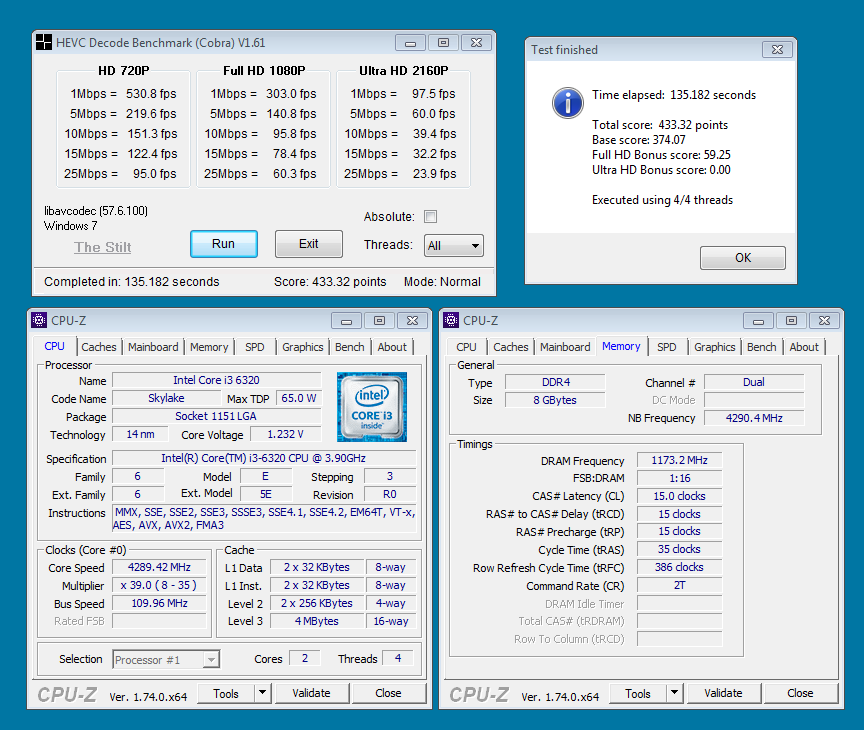
Task: Confirm the Test finished dialog with OK
Action: point(743,258)
